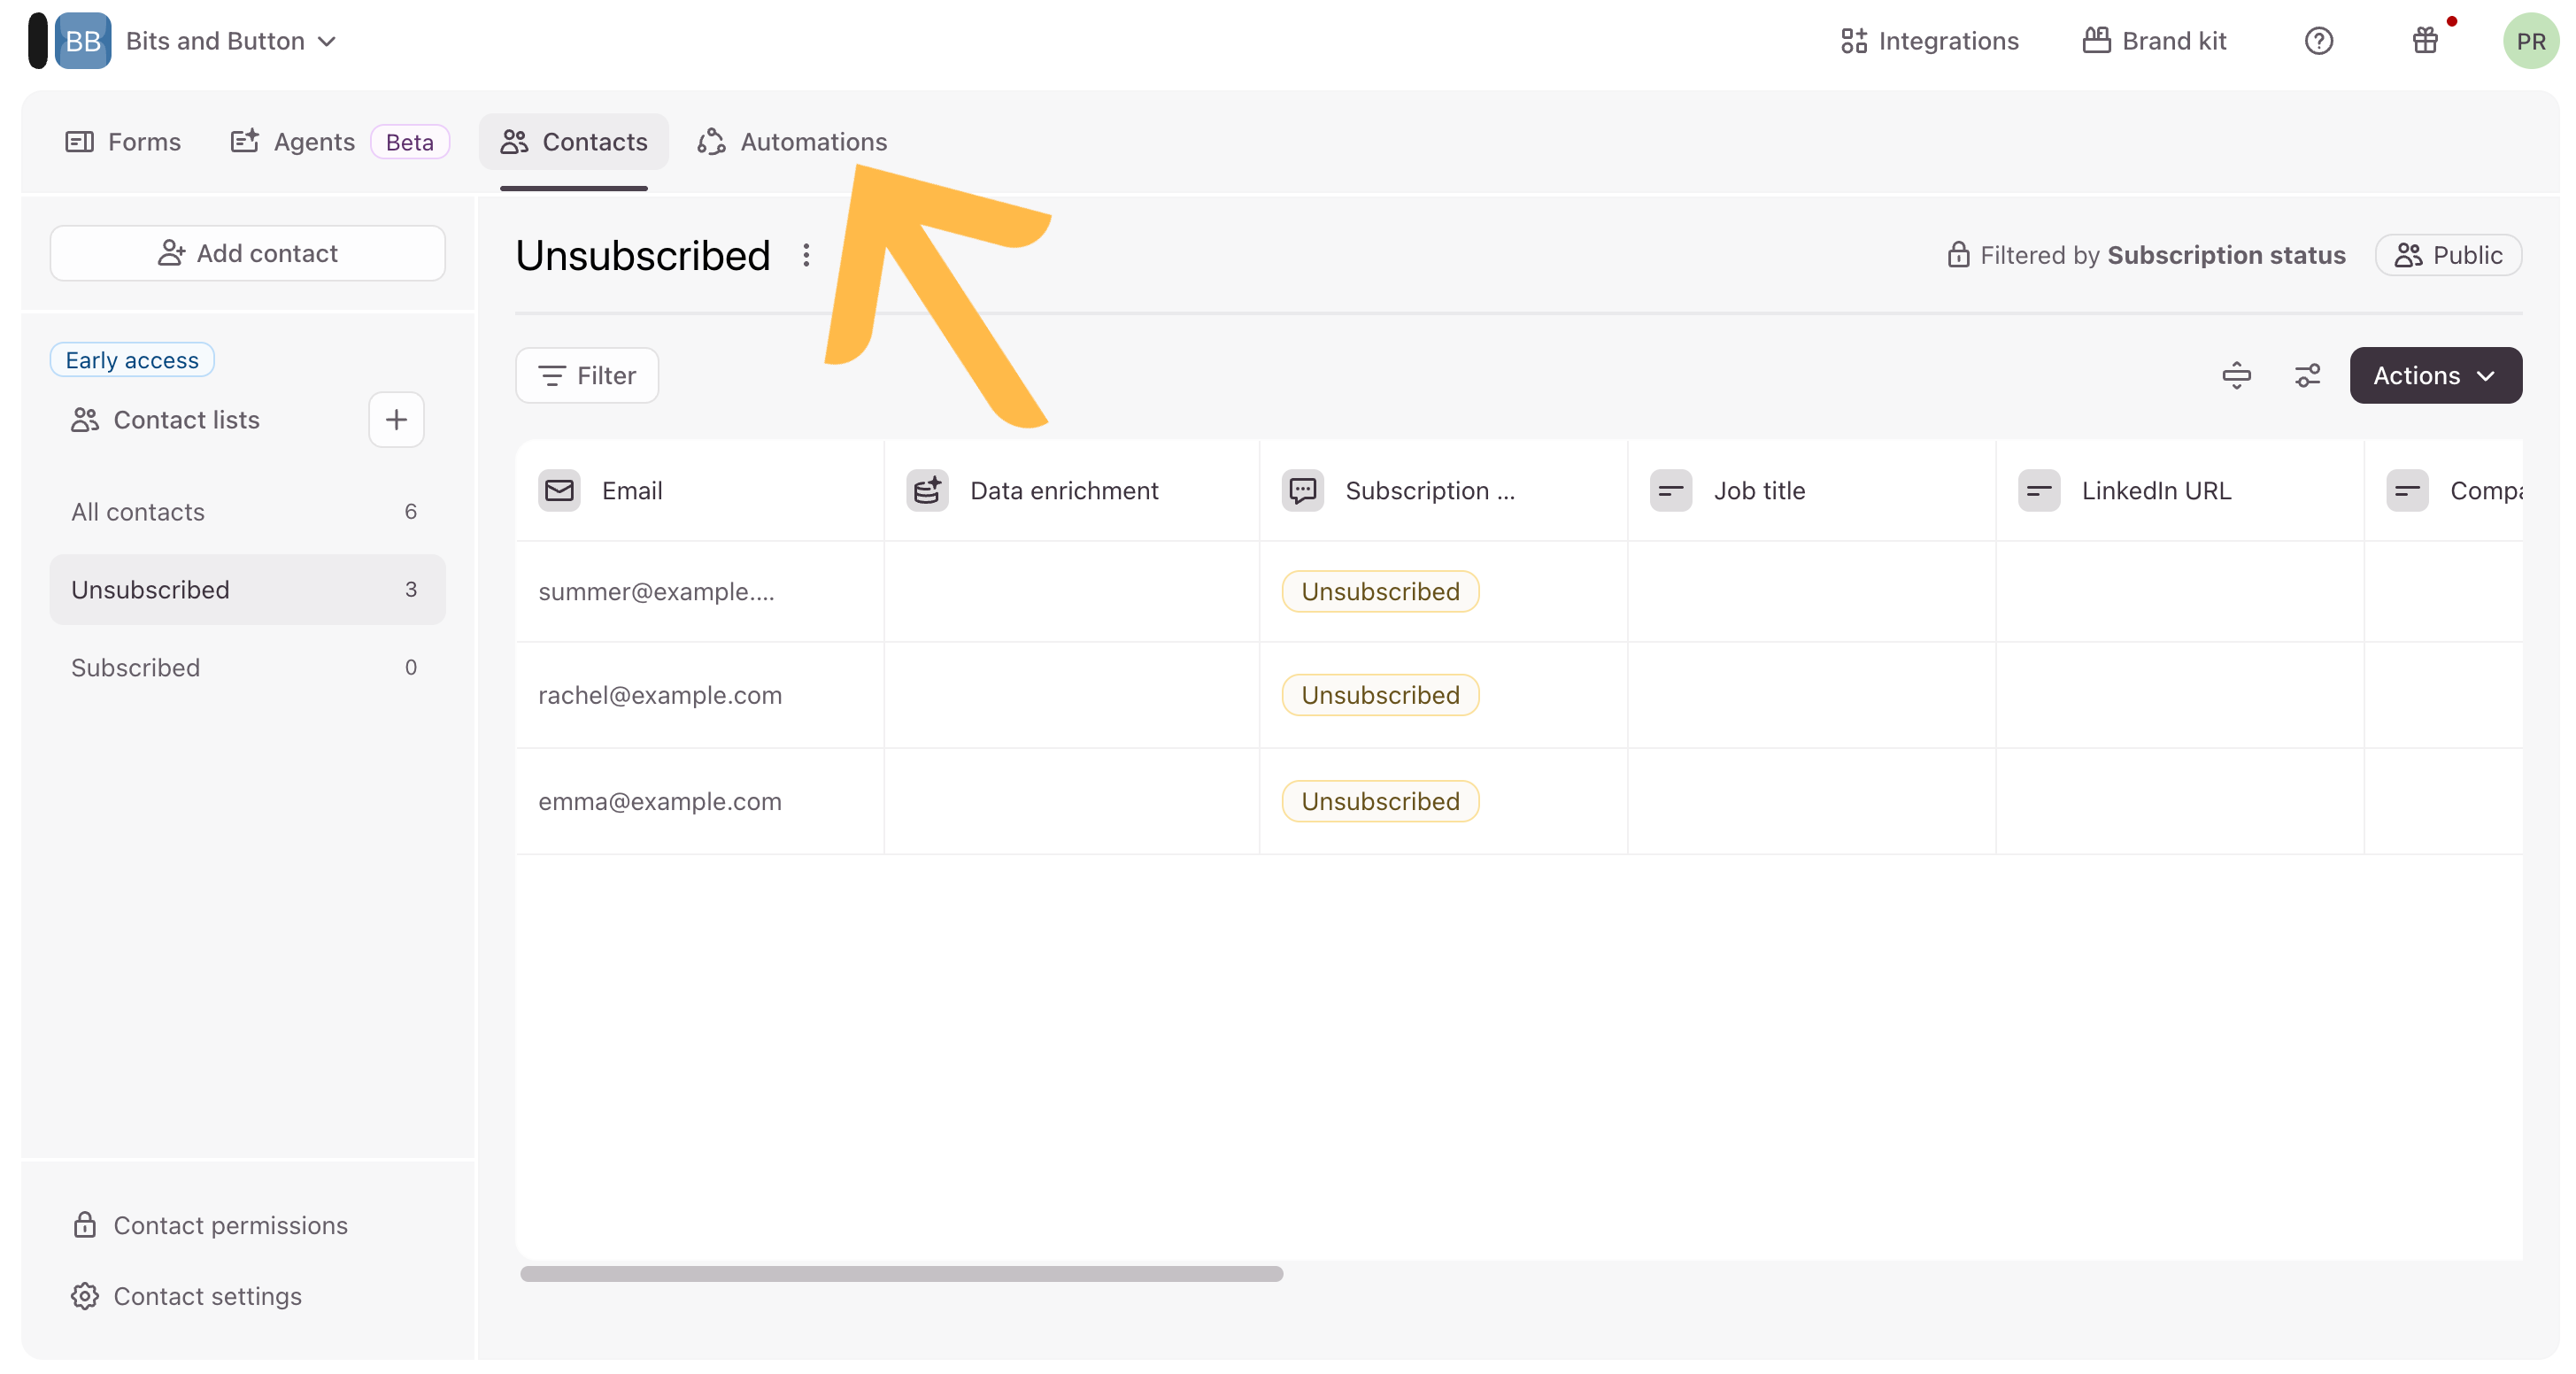Click the Data enrichment column icon
The height and width of the screenshot is (1374, 2576).
(x=927, y=490)
